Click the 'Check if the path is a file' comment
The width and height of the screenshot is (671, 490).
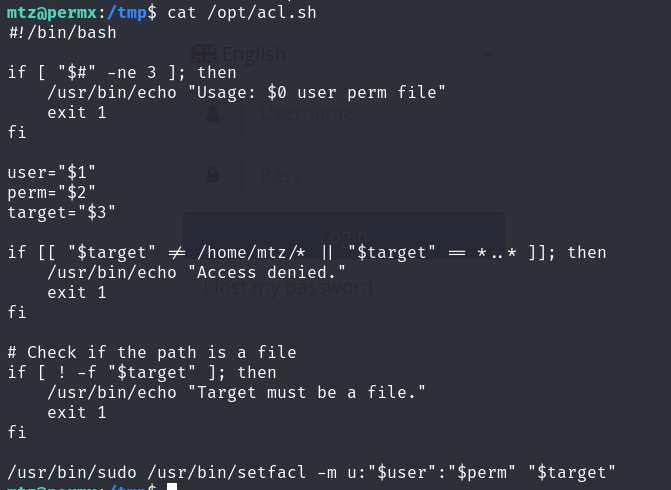[x=152, y=353]
